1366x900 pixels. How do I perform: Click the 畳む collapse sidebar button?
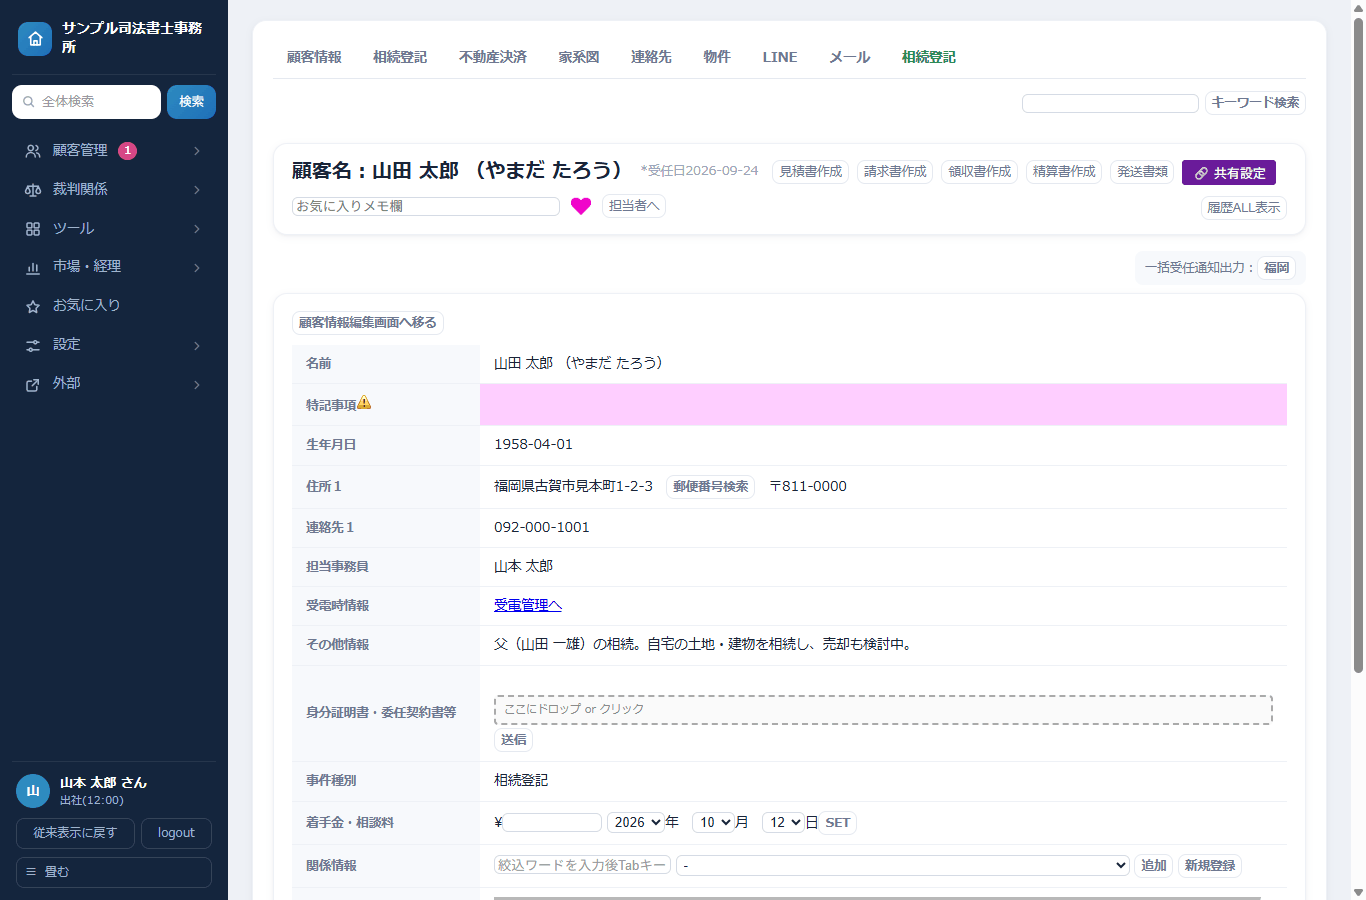(114, 872)
